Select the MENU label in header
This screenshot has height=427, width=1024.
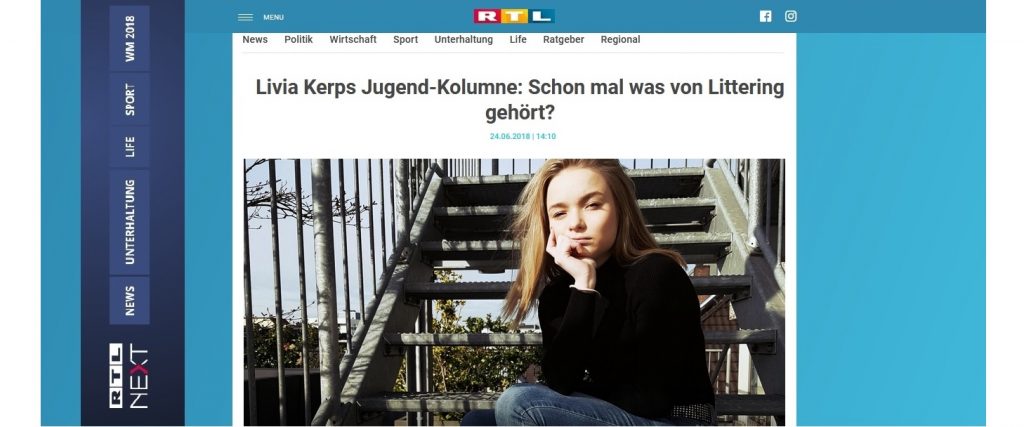coord(274,18)
